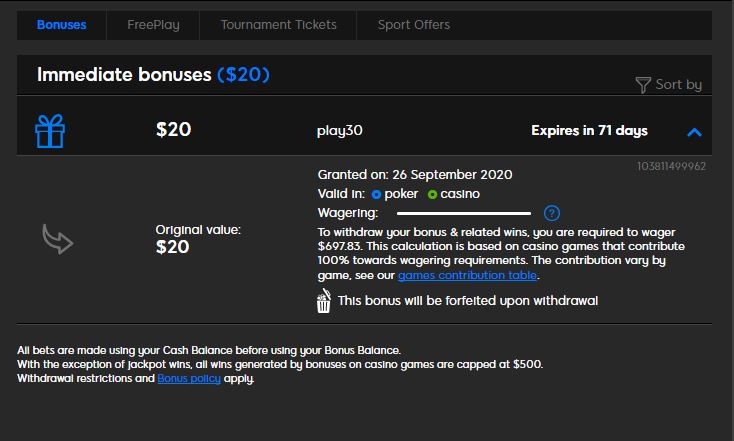
Task: Click the Sort by funnel icon
Action: click(x=643, y=85)
